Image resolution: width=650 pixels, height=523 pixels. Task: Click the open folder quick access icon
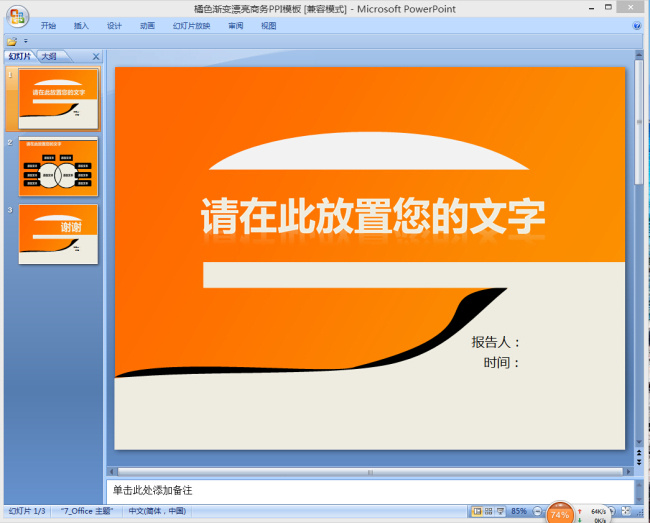pos(12,41)
